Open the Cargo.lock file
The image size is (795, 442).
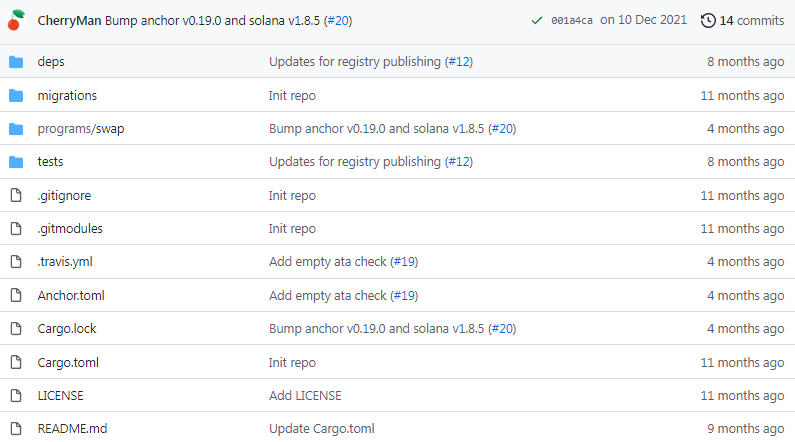[67, 329]
